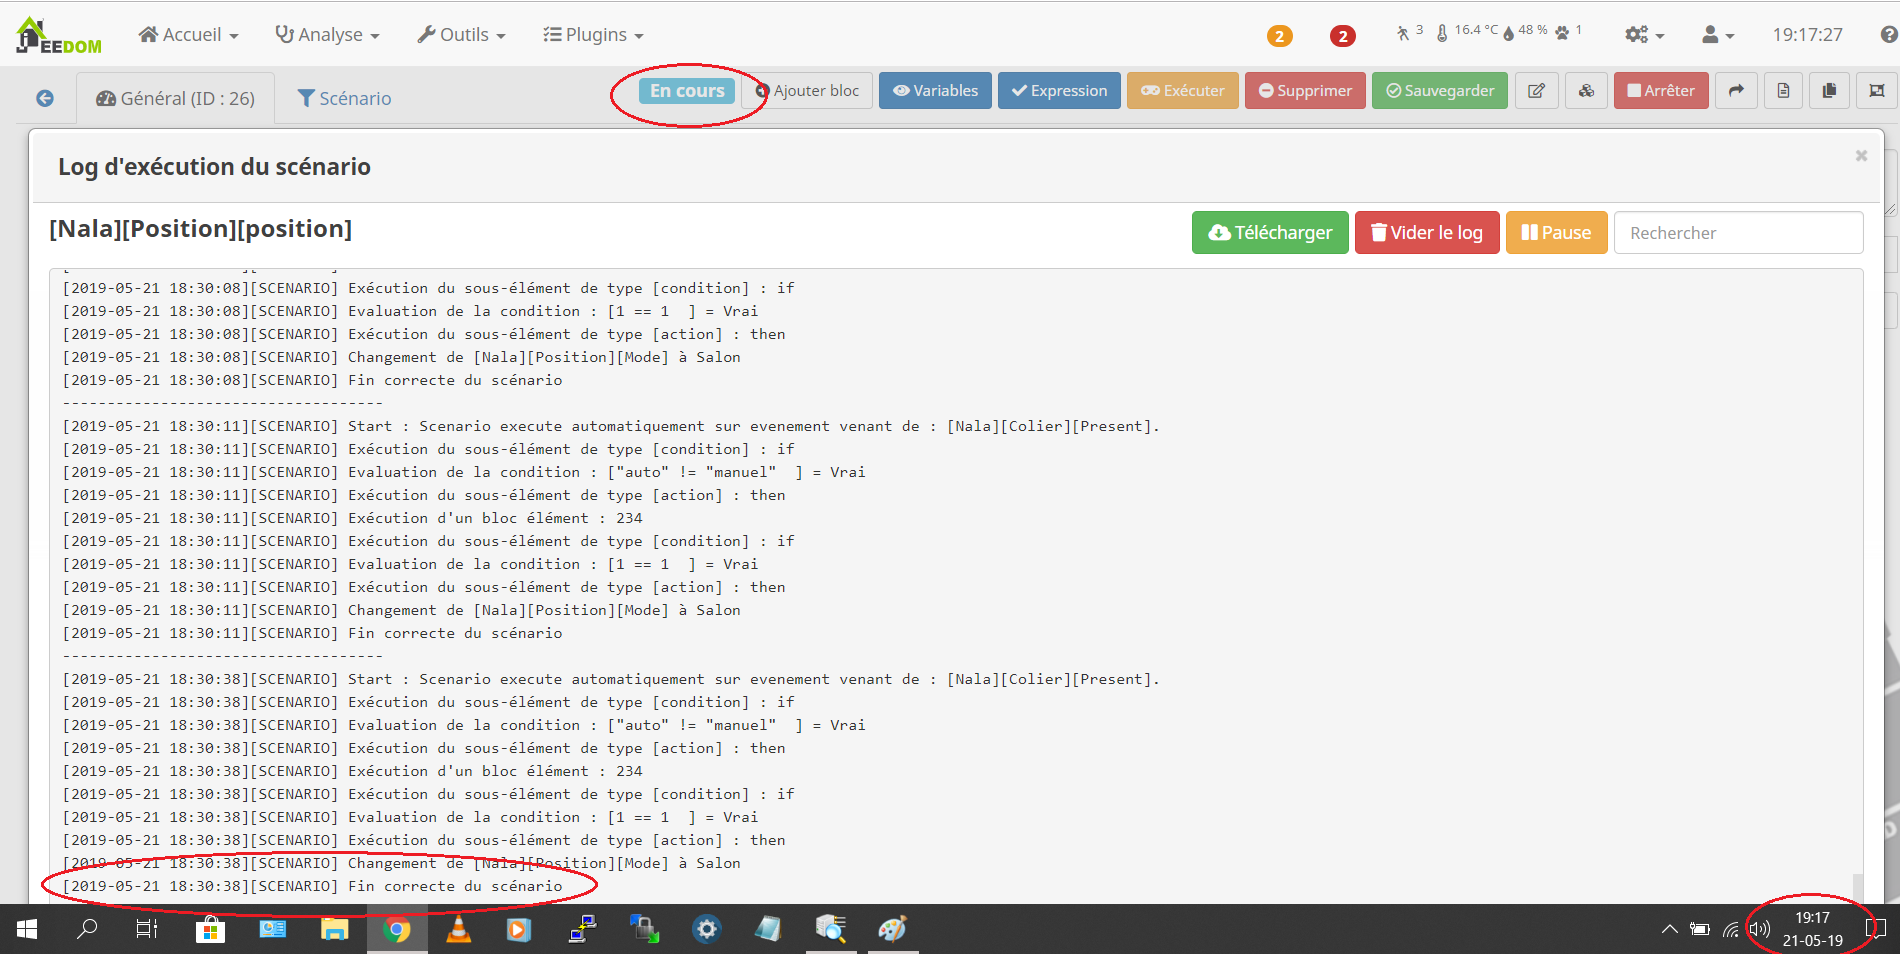Close the Log d'exécution dialog
The image size is (1900, 954).
point(1861,155)
